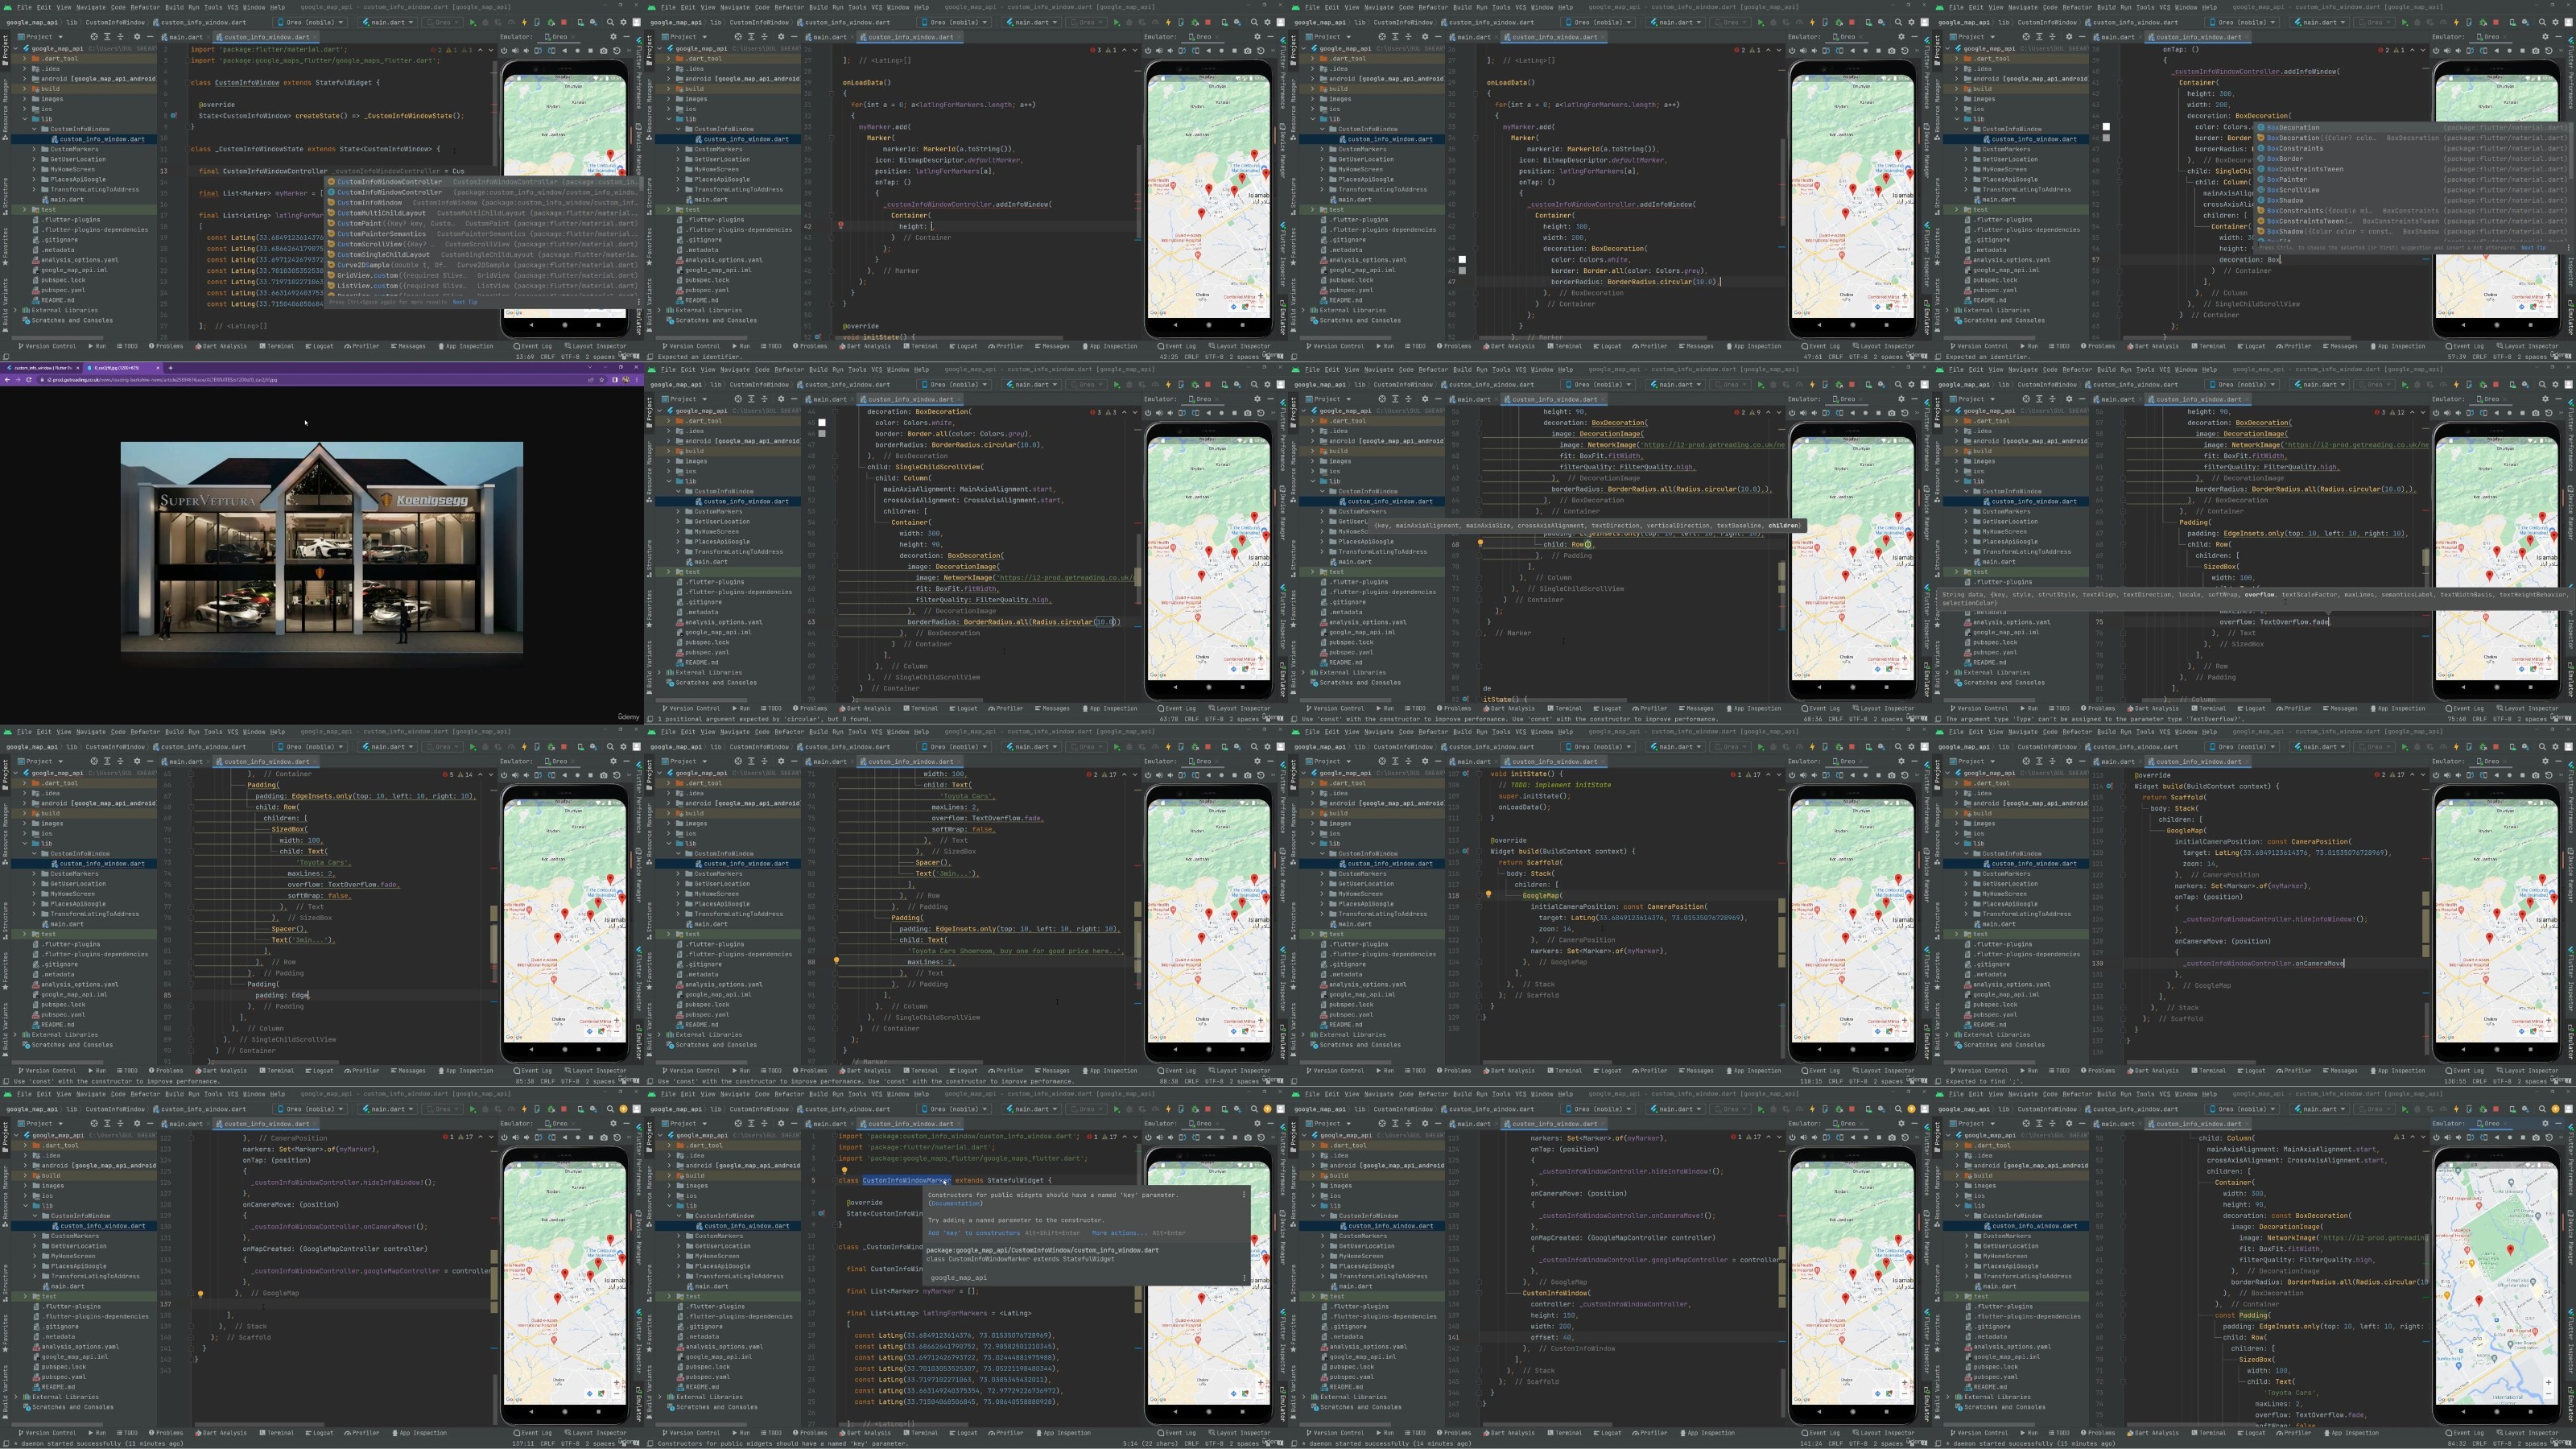The width and height of the screenshot is (2576, 1449).
Task: Click Chrome address bar with getreading URL
Action: [x=320, y=380]
